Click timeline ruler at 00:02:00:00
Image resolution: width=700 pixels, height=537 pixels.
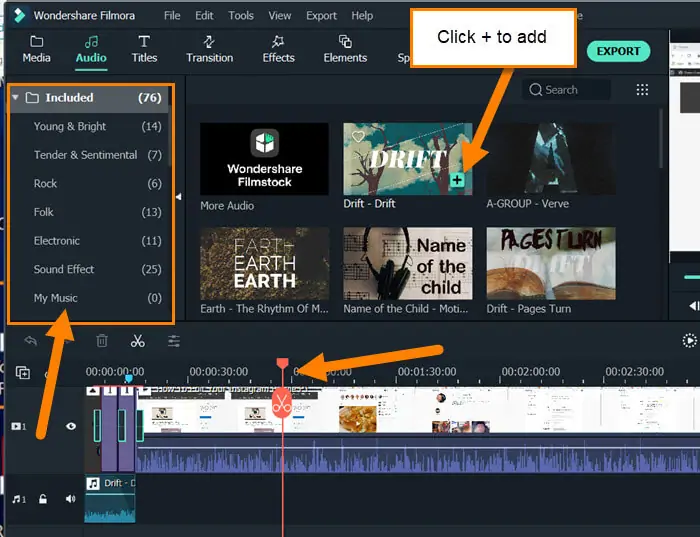click(x=530, y=371)
